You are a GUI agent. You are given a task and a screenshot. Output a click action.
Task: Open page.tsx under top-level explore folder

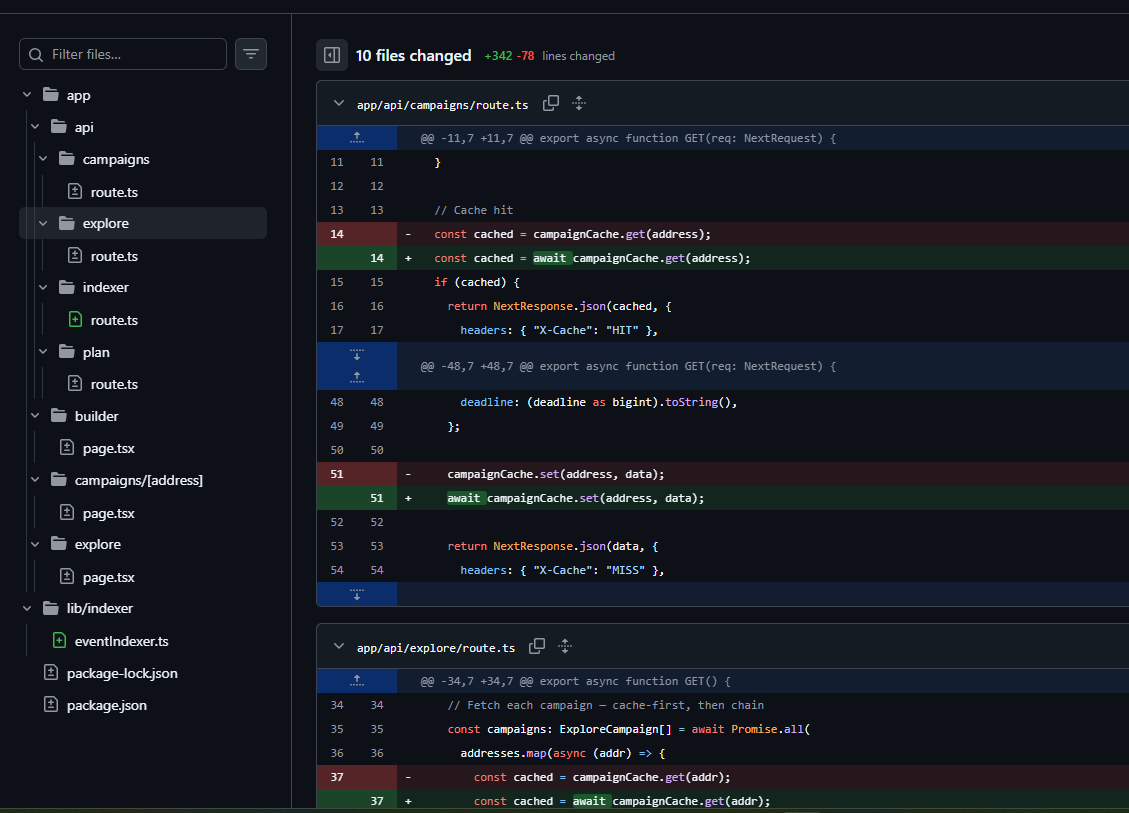(x=109, y=577)
